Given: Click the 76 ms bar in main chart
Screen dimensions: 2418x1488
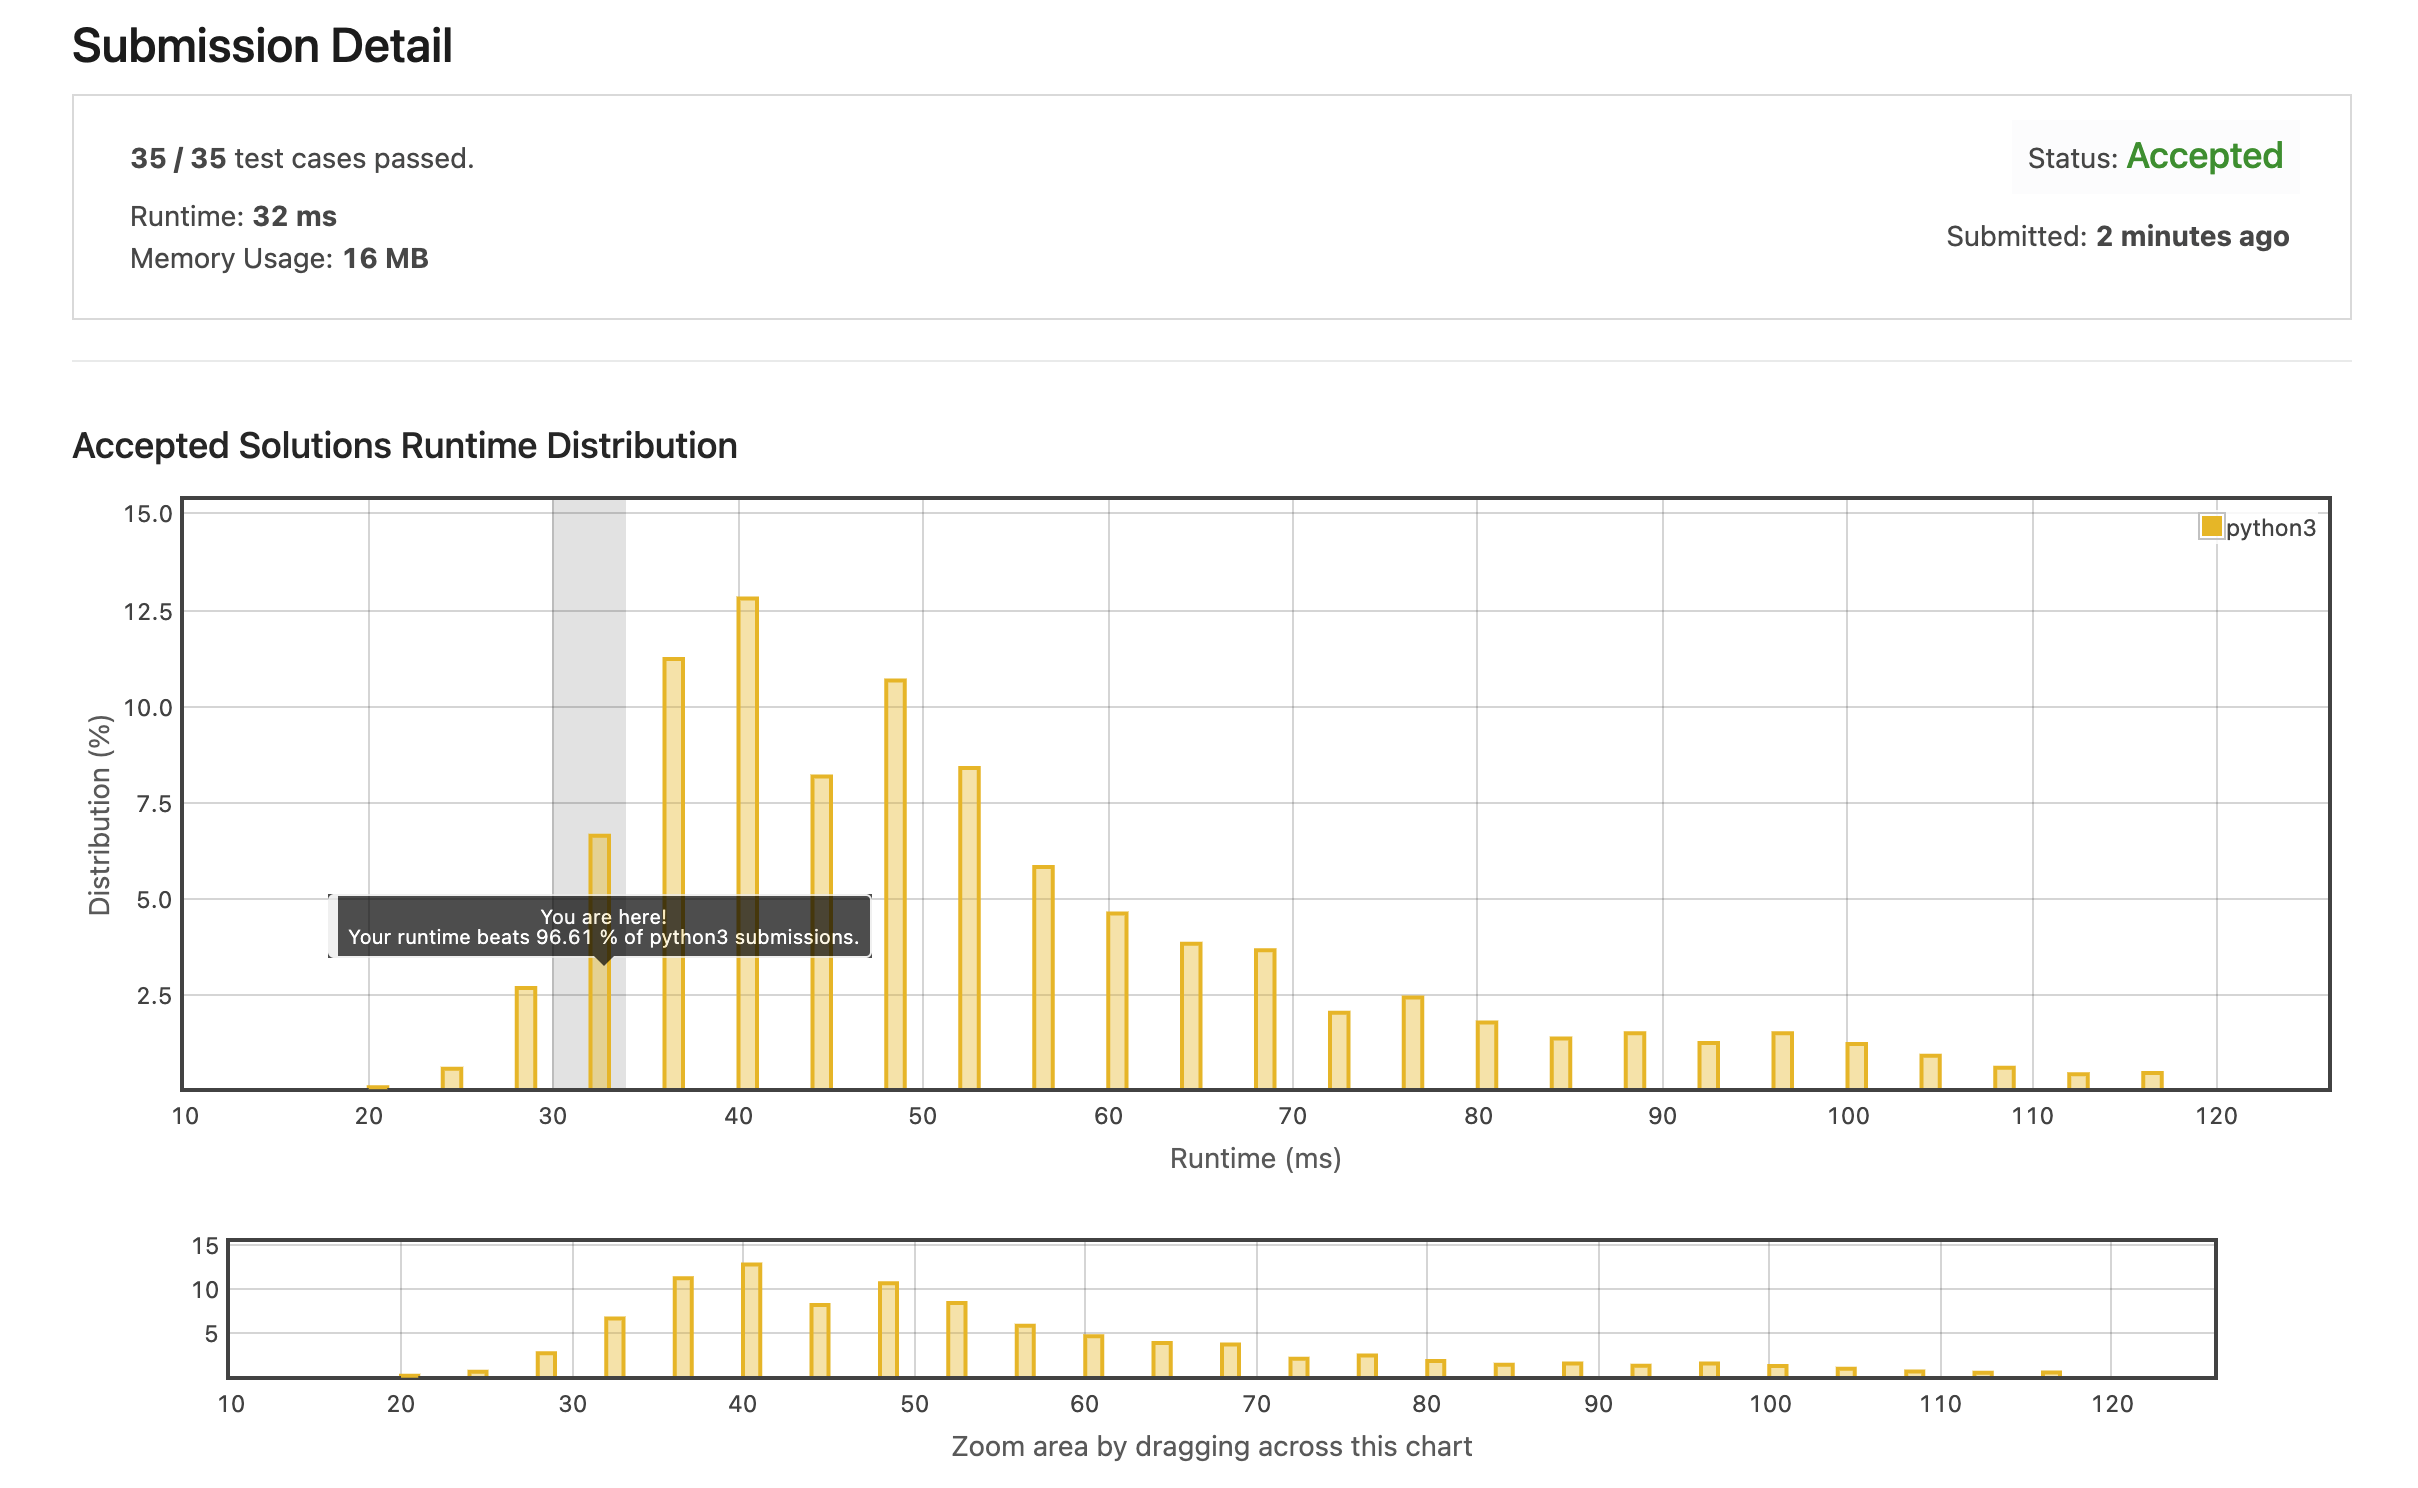Looking at the screenshot, I should point(1412,1041).
